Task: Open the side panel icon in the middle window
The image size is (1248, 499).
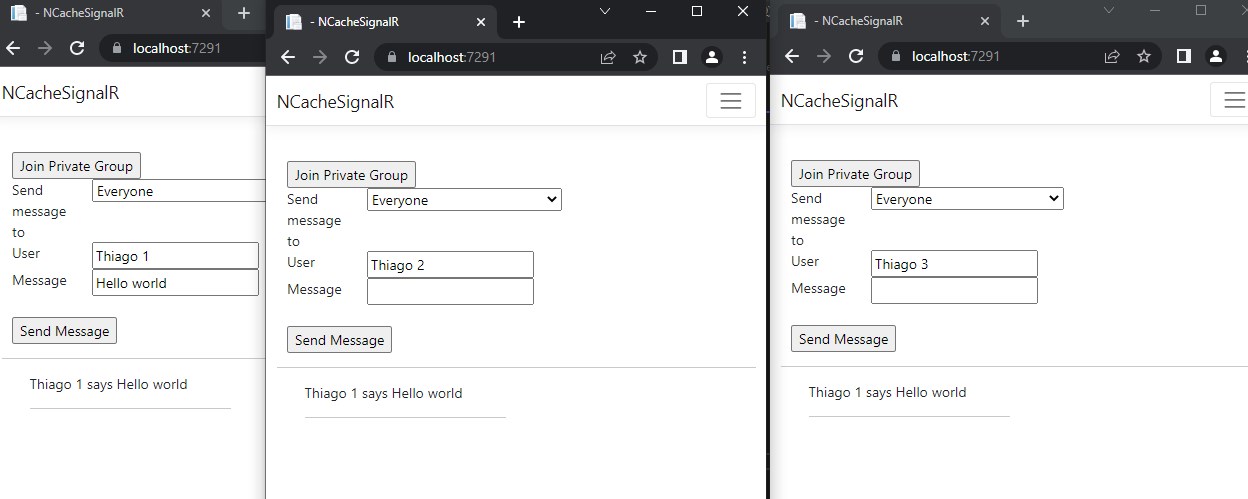Action: 680,58
